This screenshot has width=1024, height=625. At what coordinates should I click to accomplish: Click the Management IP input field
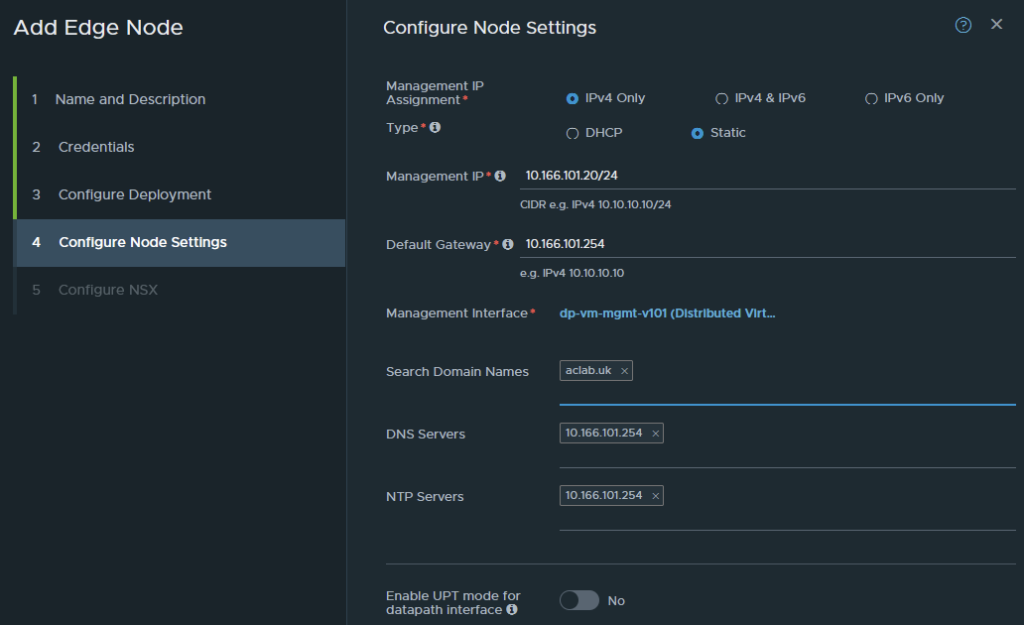coord(766,176)
